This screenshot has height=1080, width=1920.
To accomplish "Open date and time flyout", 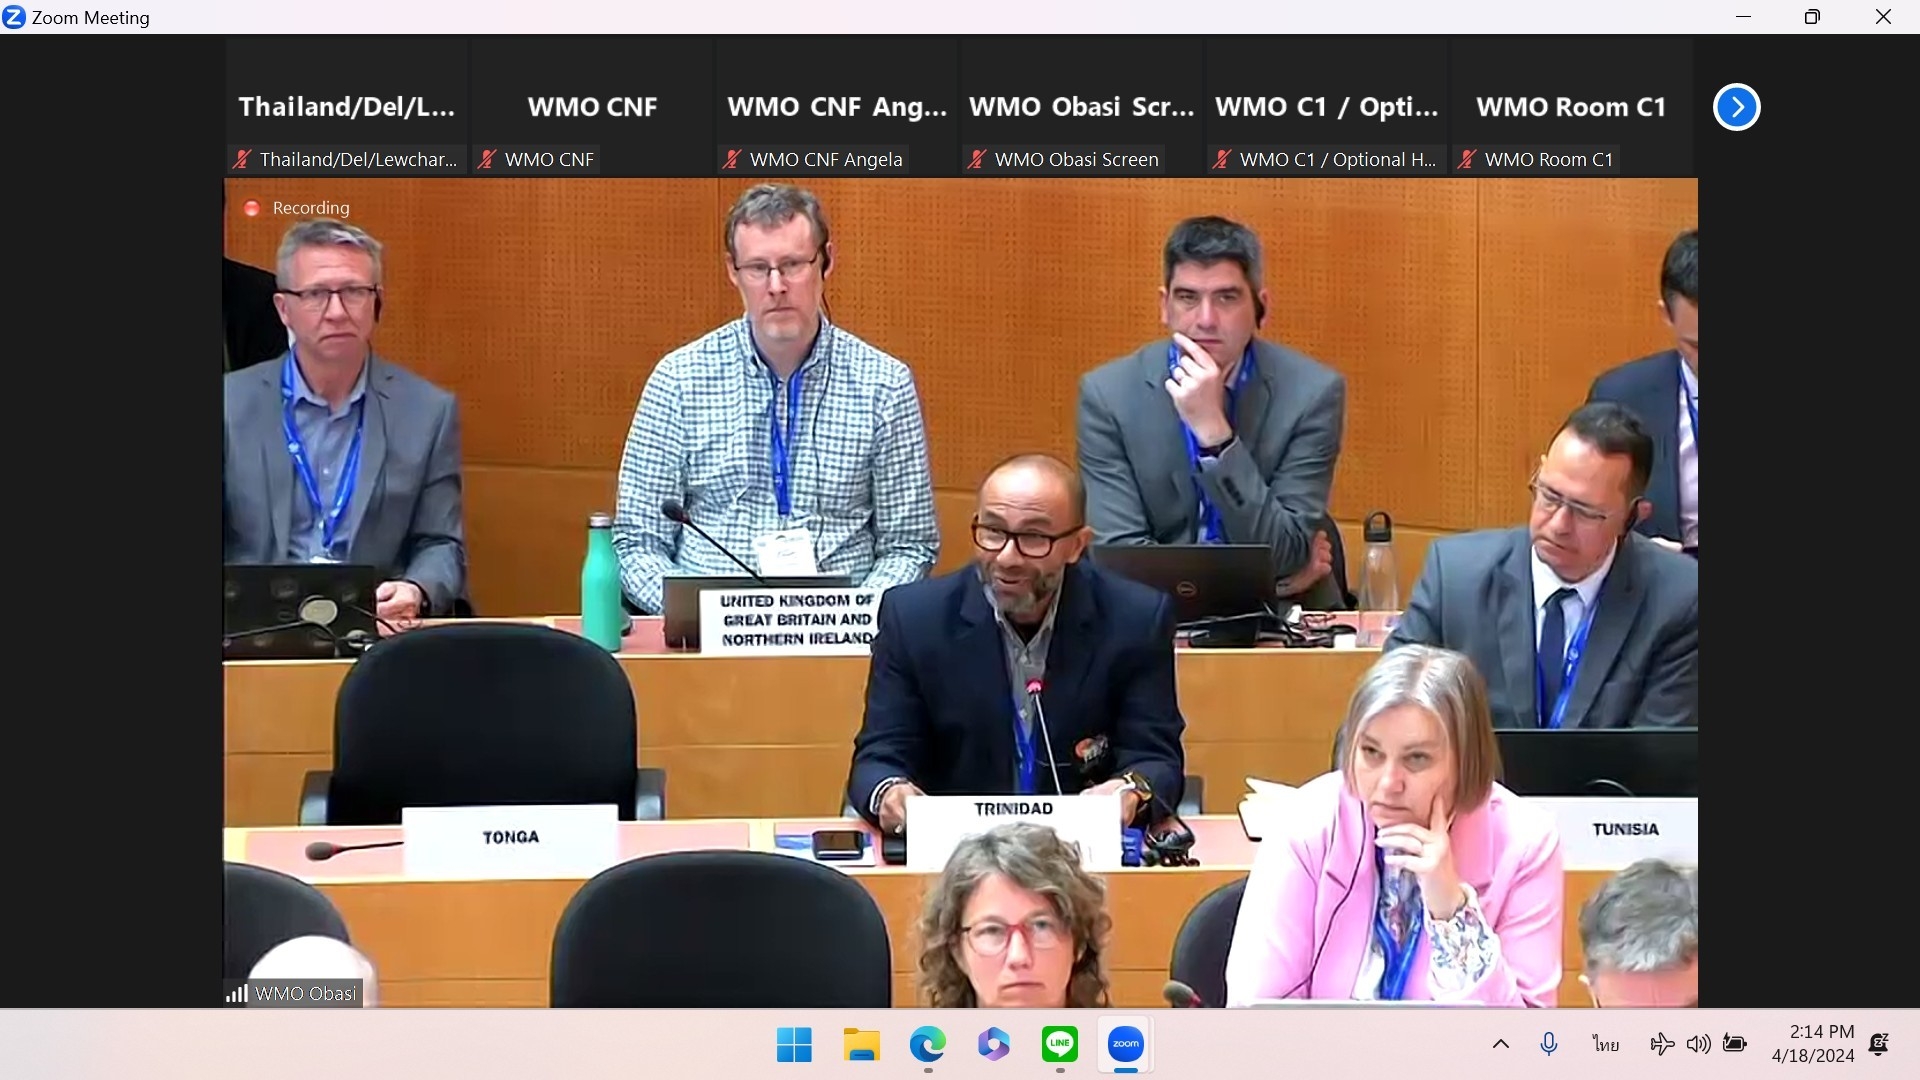I will point(1813,1044).
